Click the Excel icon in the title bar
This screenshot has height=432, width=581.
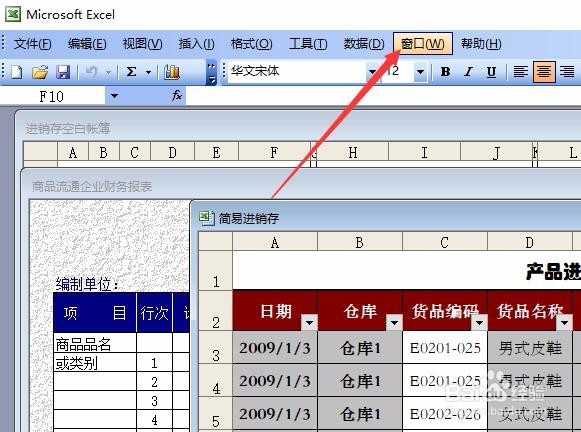coord(13,14)
